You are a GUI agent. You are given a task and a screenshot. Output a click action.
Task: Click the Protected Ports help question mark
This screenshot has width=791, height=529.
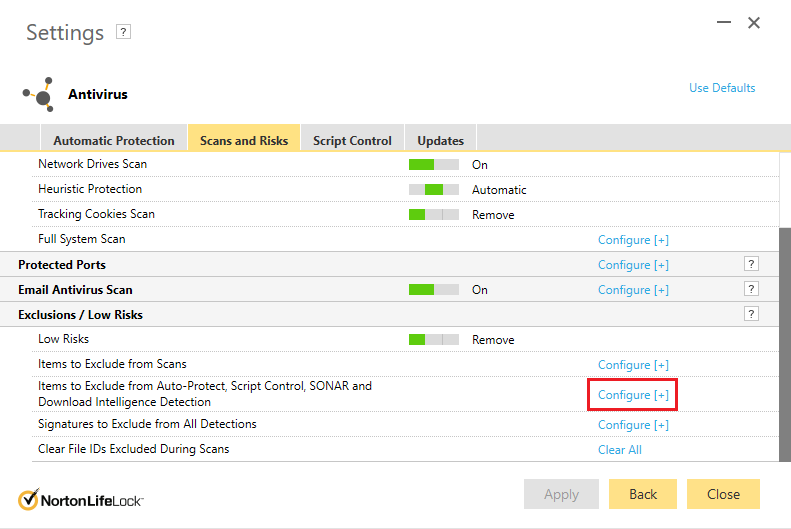coord(751,264)
